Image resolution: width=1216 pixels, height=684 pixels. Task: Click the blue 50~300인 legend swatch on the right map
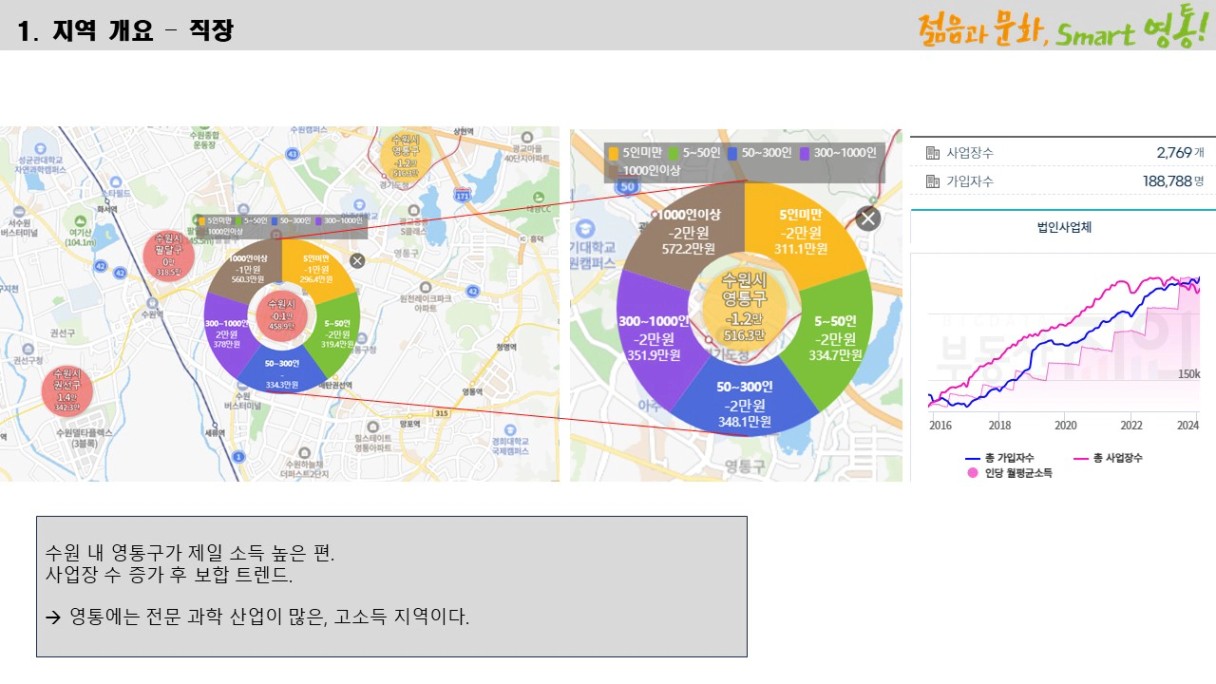pyautogui.click(x=733, y=153)
